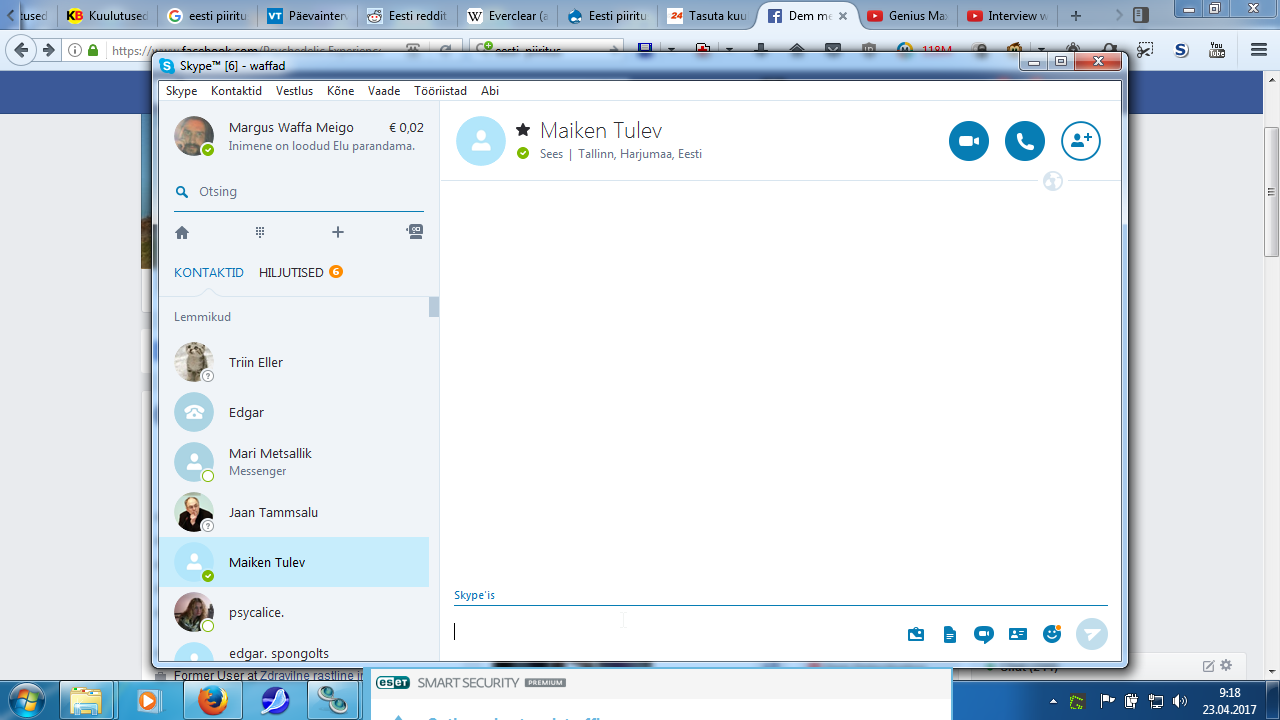Screen dimensions: 1280x720
Task: Click the Skype home icon
Action: pyautogui.click(x=182, y=232)
